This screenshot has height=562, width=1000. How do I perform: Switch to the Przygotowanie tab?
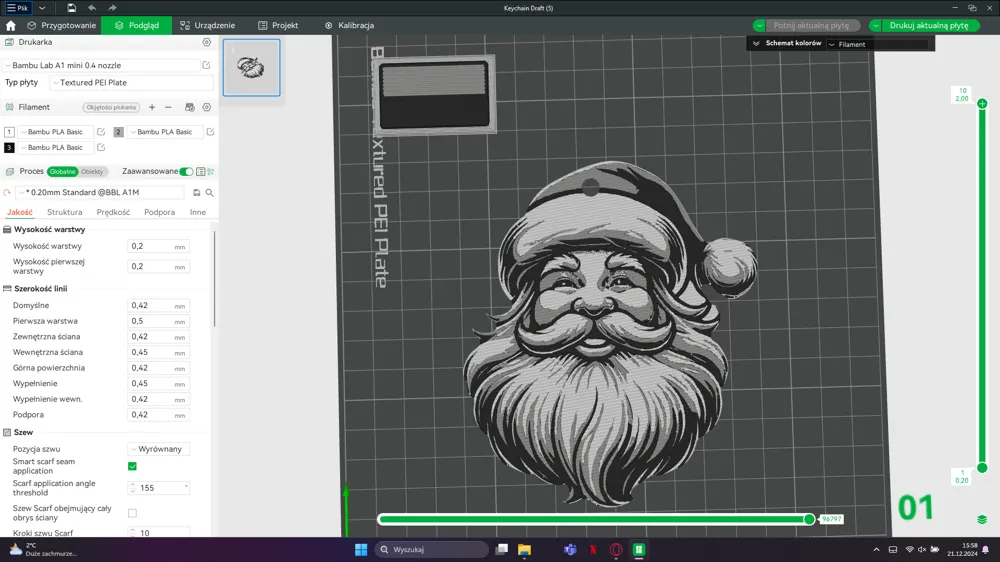click(x=61, y=26)
